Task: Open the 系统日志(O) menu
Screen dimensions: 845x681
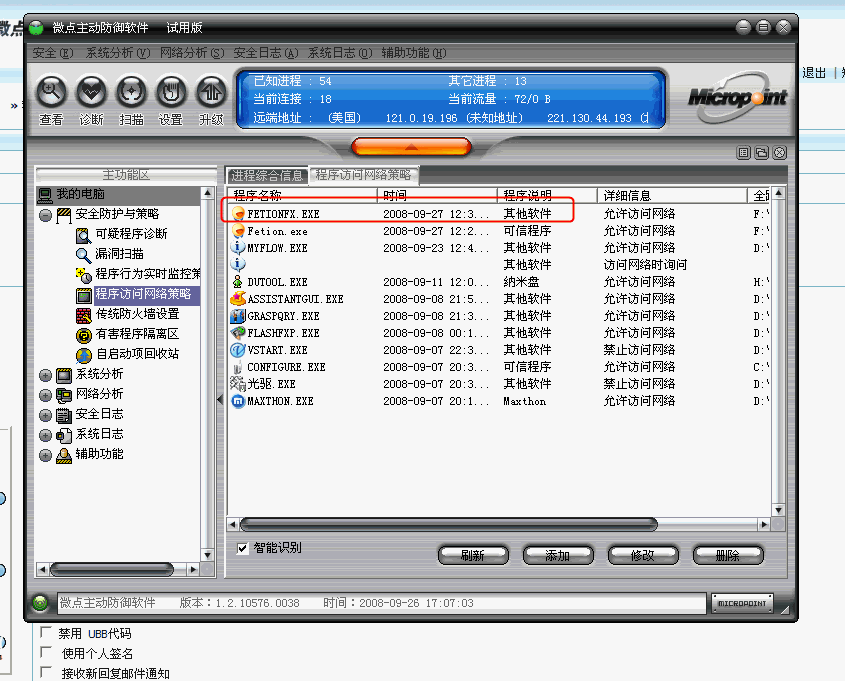Action: pyautogui.click(x=340, y=53)
